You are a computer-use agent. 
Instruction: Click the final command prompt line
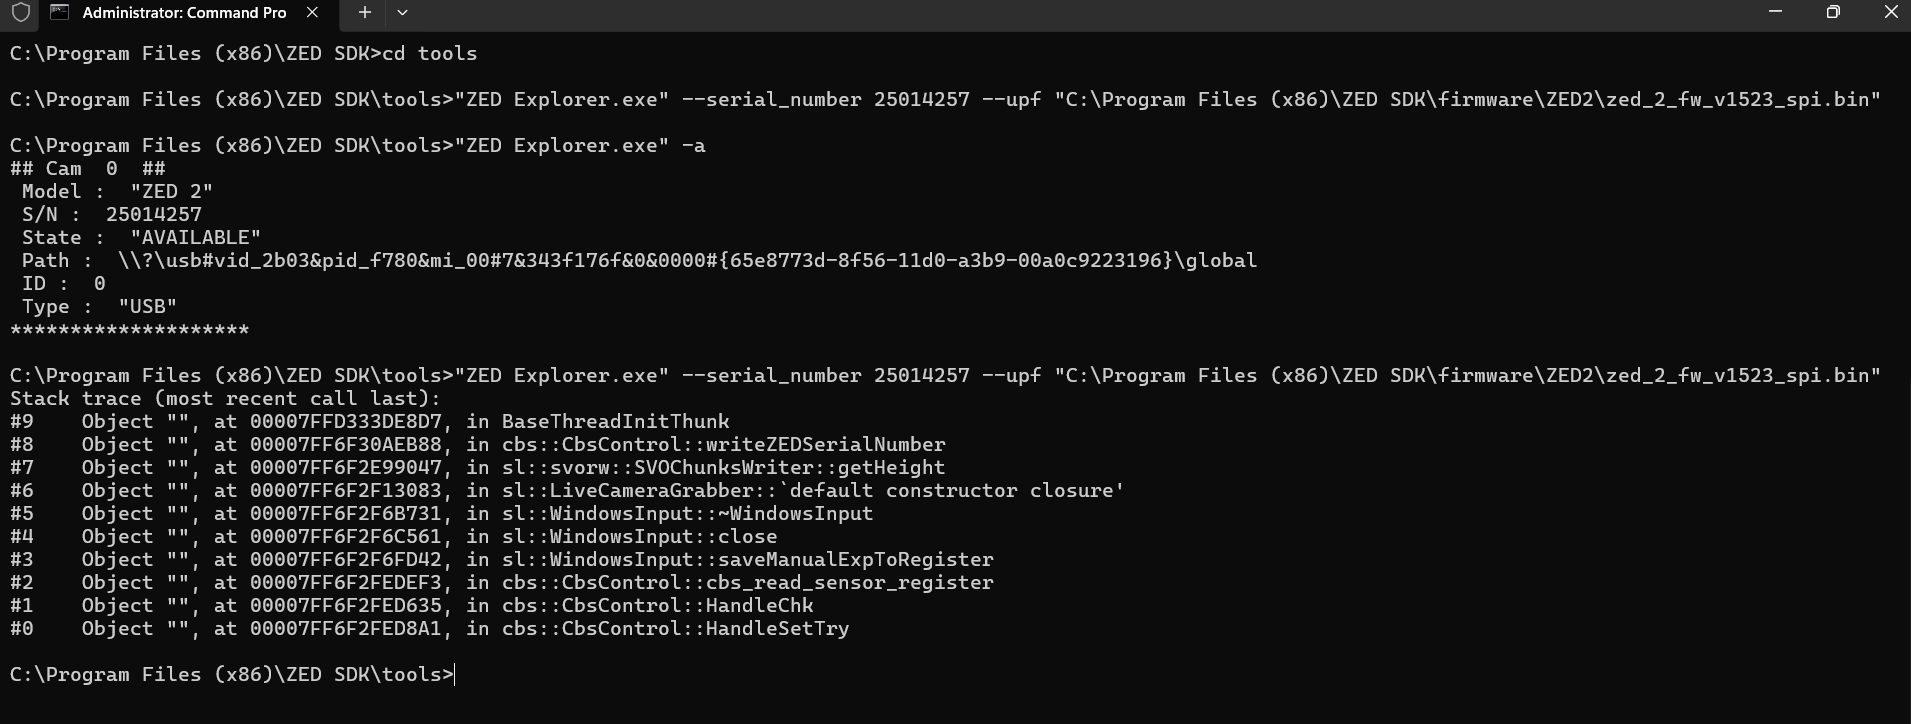pos(232,675)
